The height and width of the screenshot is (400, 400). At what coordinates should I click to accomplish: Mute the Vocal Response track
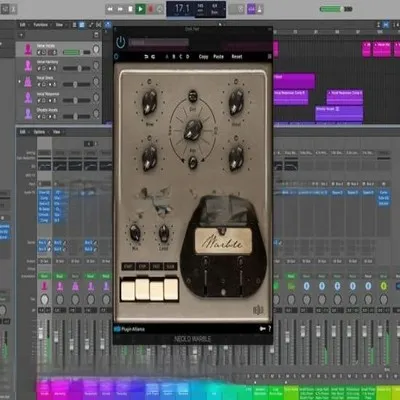pos(39,100)
